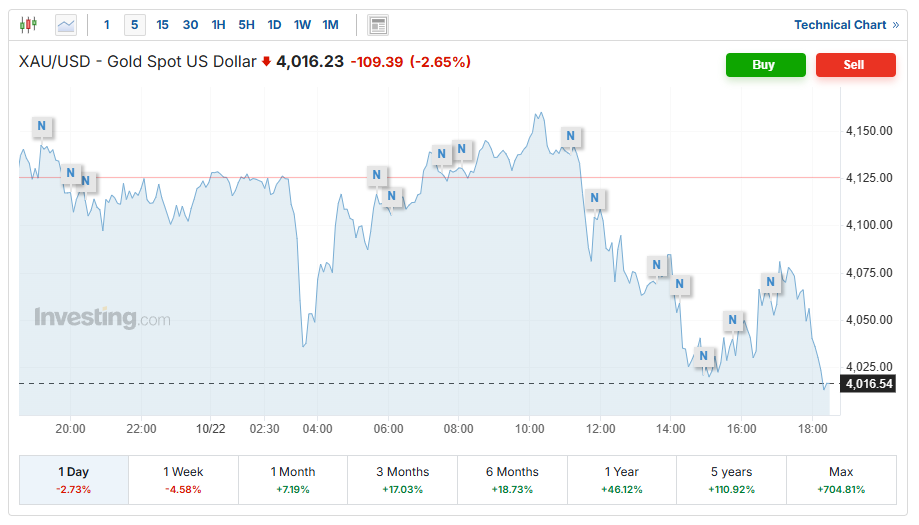Image resolution: width=919 pixels, height=525 pixels.
Task: Open news marker just after 12:00 drop
Action: (596, 198)
